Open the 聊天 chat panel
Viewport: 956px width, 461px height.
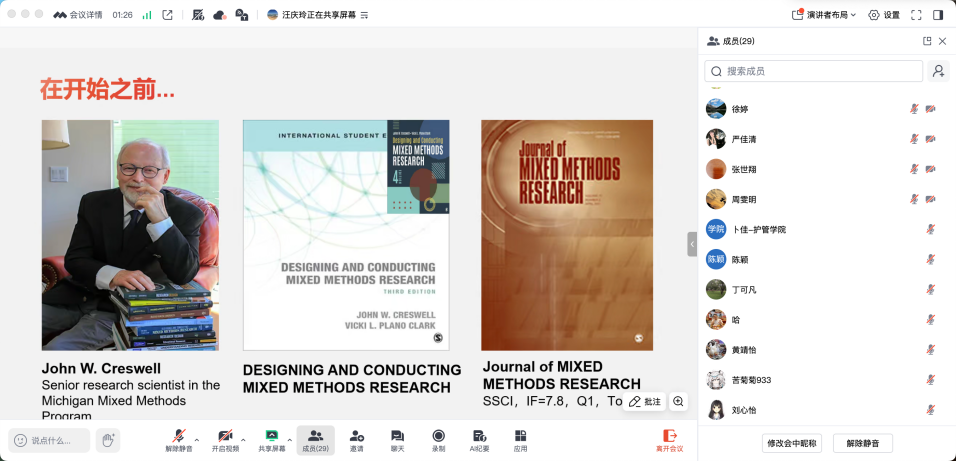(x=397, y=440)
